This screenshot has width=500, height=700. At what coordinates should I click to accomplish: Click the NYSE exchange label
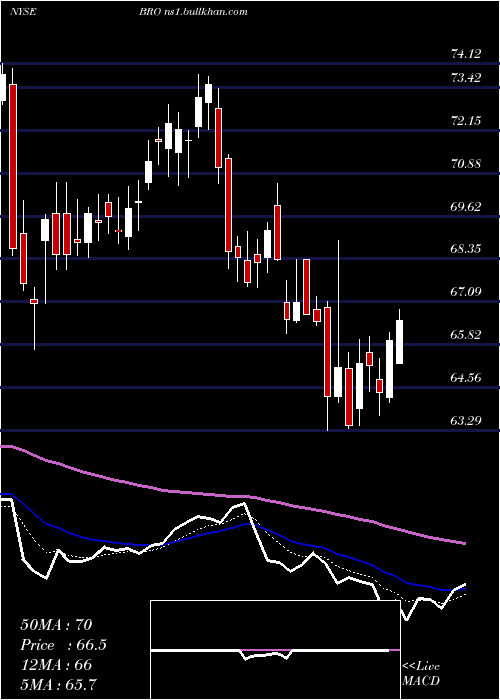(23, 12)
